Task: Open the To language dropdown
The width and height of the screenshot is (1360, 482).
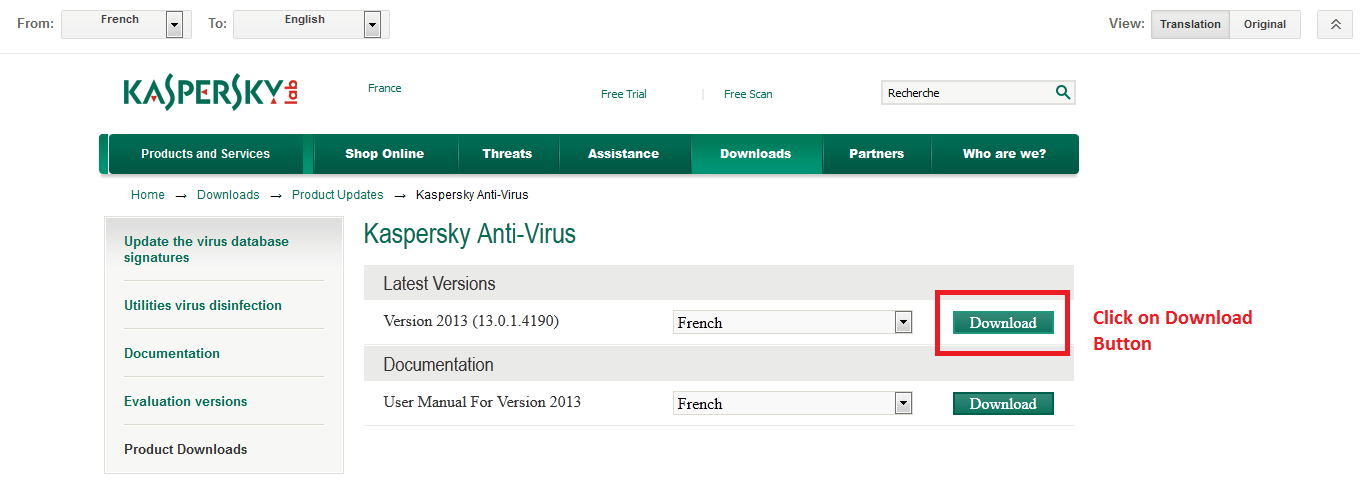Action: coord(372,25)
